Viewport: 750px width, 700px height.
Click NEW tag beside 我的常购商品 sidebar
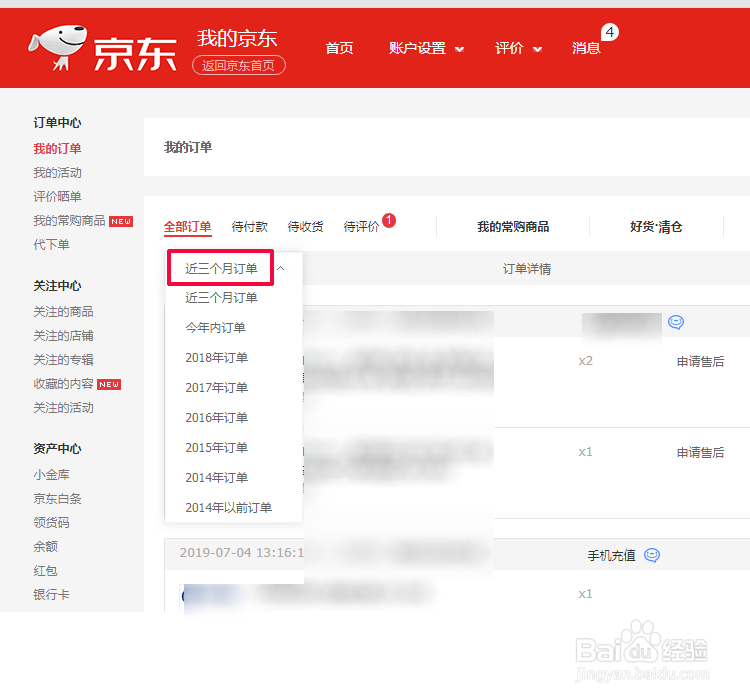coord(121,222)
